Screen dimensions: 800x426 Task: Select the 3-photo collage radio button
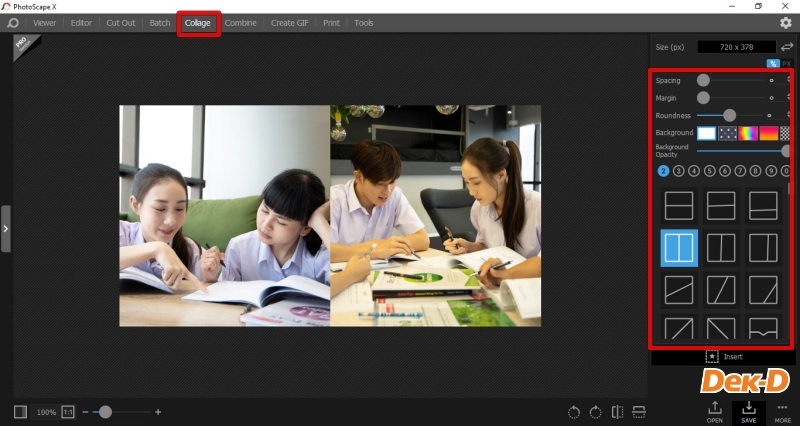coord(678,171)
